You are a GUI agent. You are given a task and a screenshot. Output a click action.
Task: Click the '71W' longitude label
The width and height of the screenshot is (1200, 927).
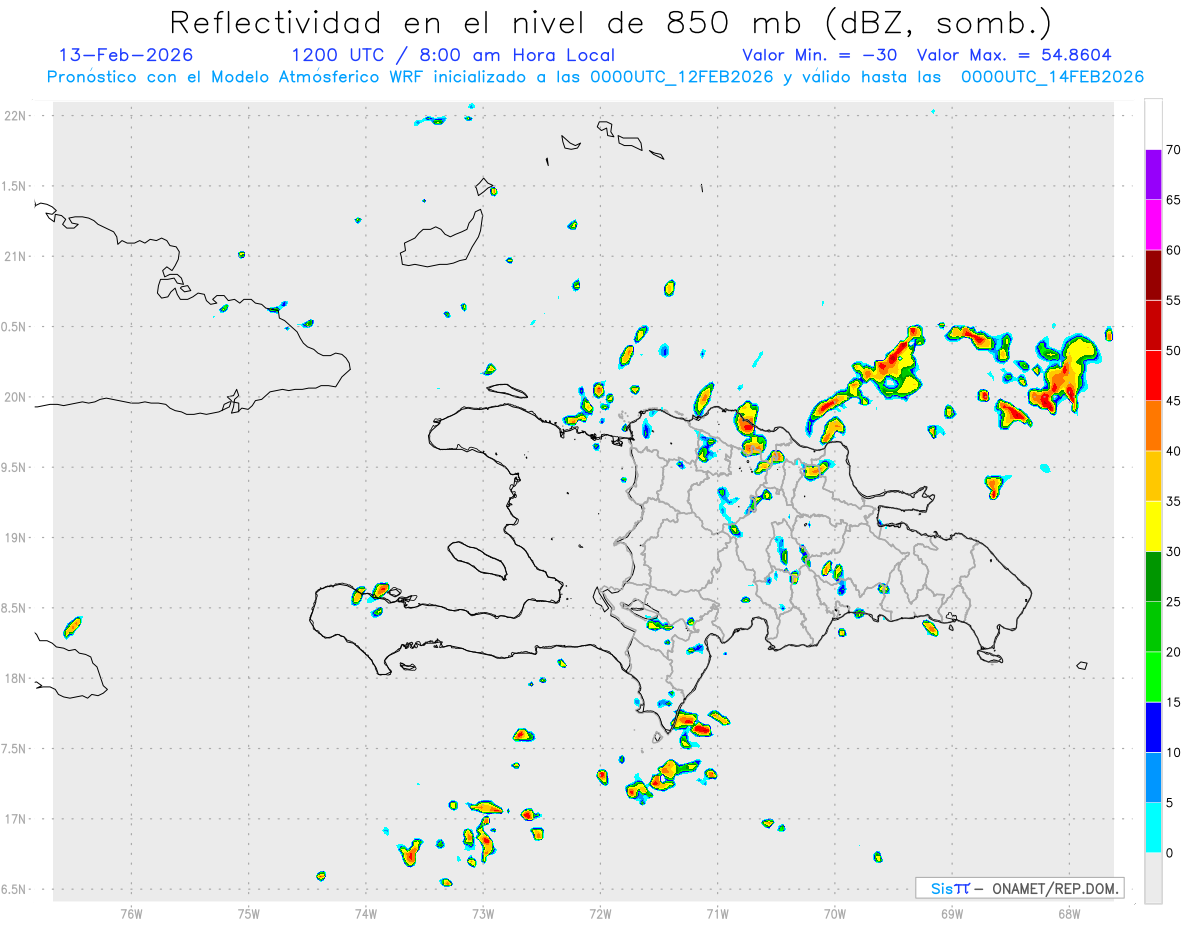717,914
